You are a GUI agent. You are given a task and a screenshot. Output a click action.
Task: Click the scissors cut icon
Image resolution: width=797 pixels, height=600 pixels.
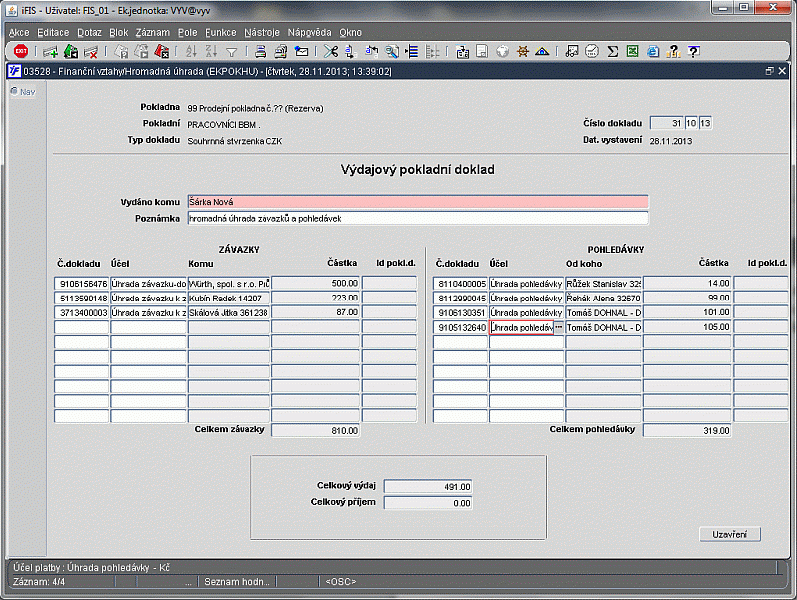point(331,51)
